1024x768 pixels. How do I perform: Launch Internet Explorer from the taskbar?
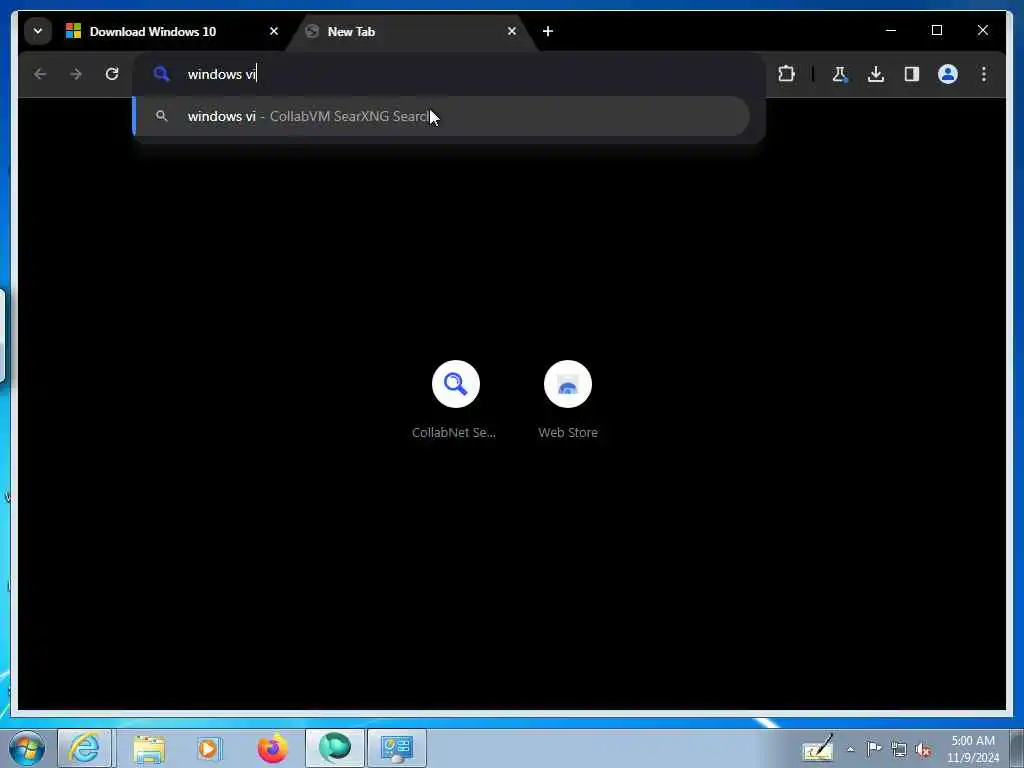[84, 748]
